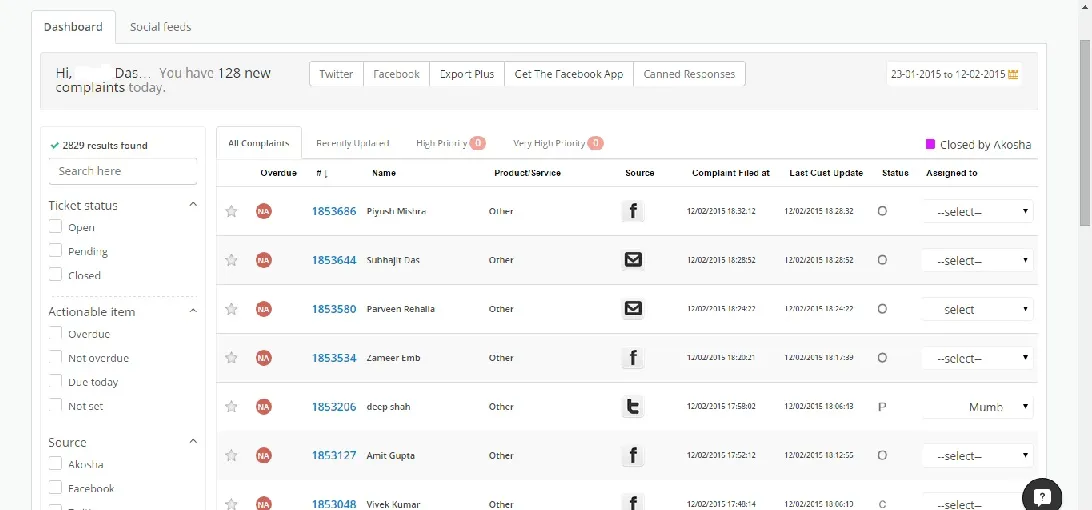Viewport: 1092px width, 510px height.
Task: Click NA overdue badge for ticket 1853534
Action: coord(263,357)
